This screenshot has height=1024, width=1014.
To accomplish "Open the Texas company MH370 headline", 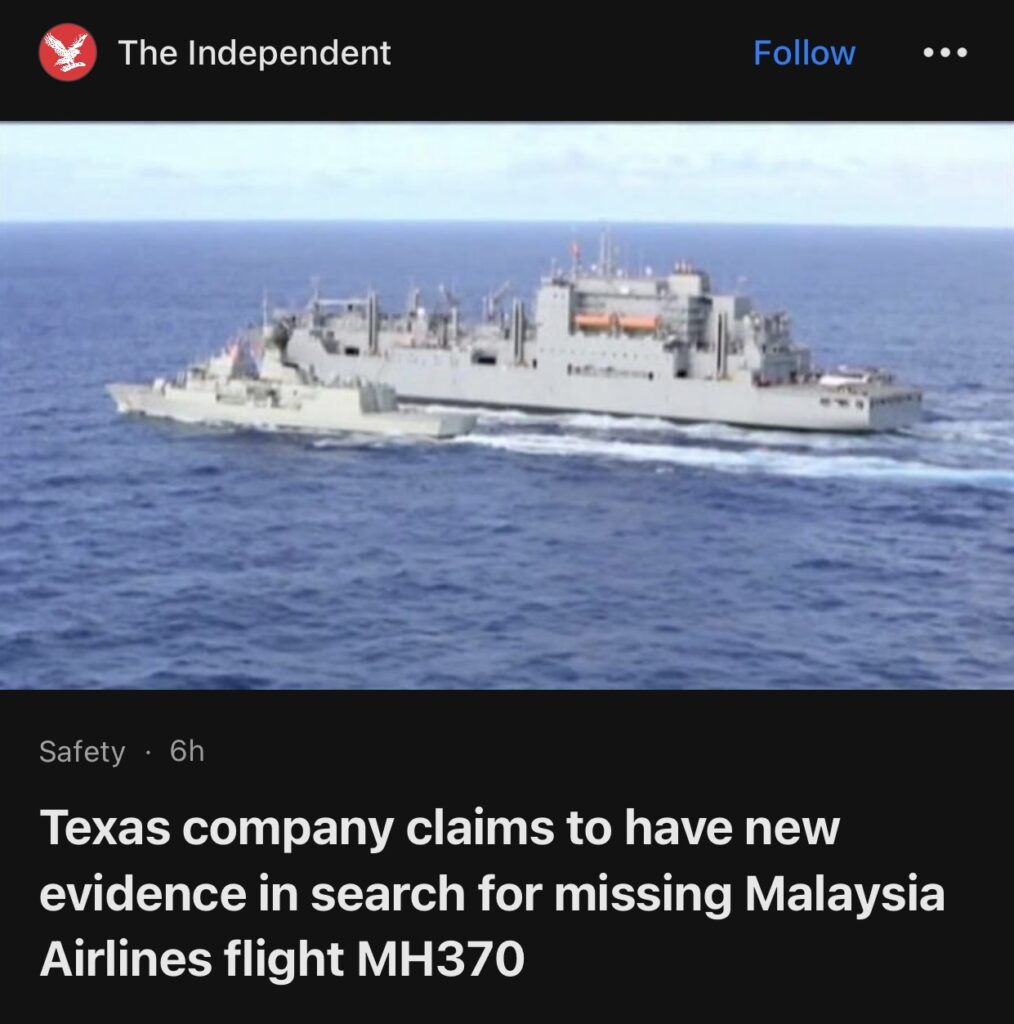I will coord(492,892).
